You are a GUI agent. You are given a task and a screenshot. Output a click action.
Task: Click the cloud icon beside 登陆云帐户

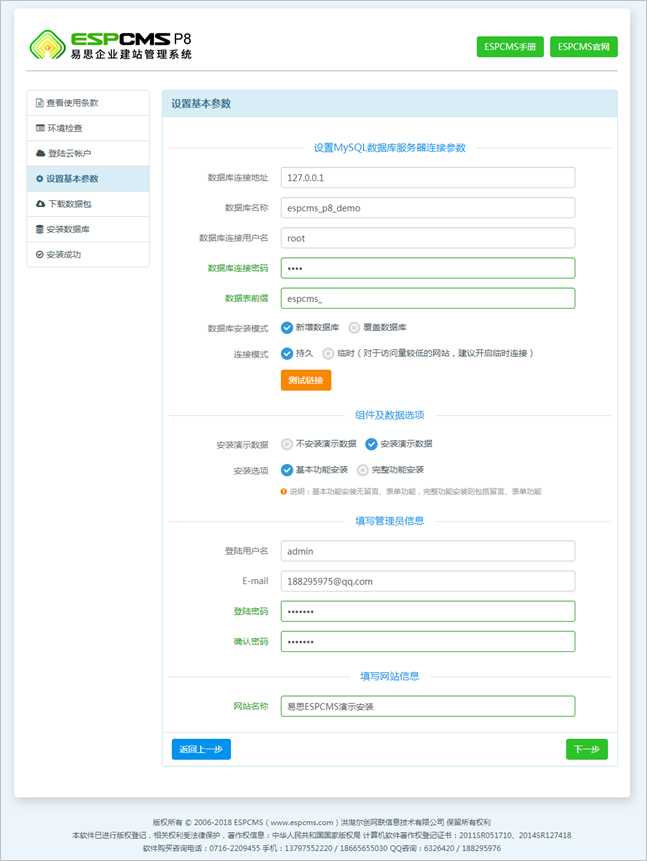40,153
